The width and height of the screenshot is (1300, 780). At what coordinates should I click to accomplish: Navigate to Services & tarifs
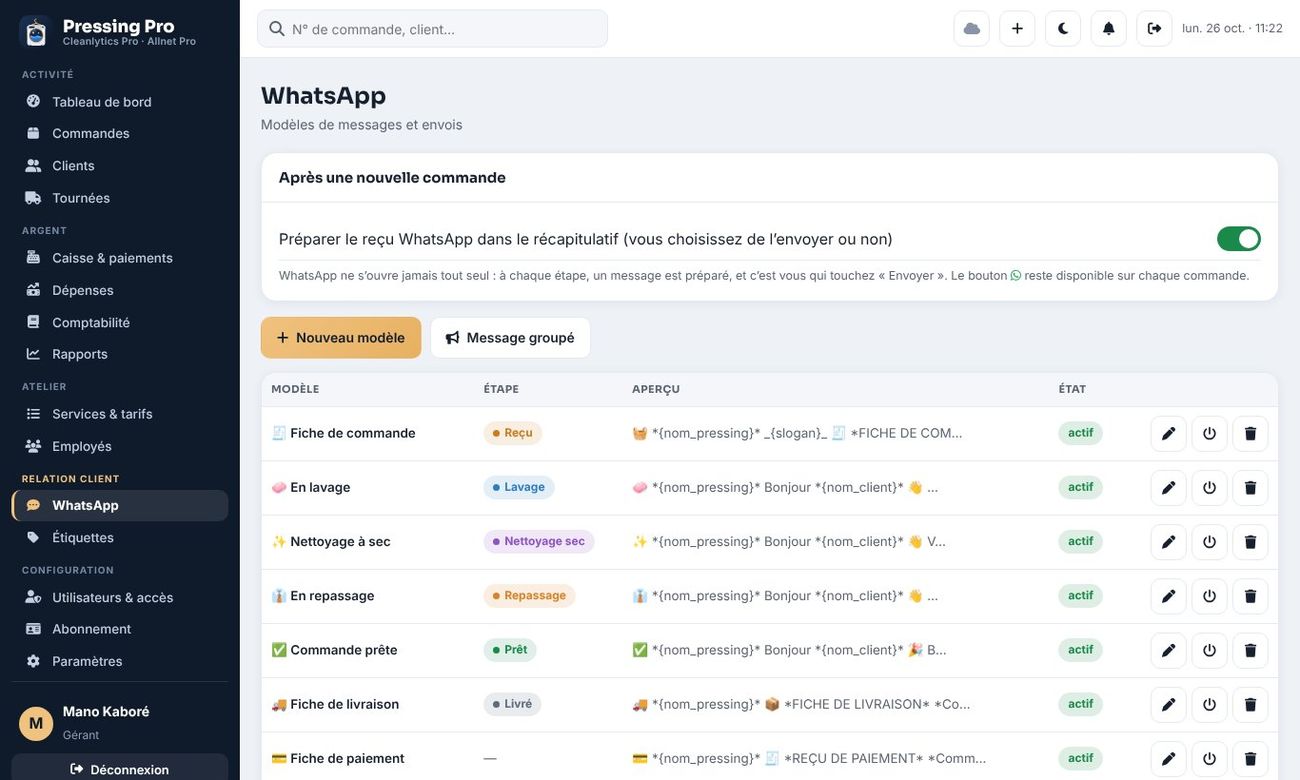(120, 414)
